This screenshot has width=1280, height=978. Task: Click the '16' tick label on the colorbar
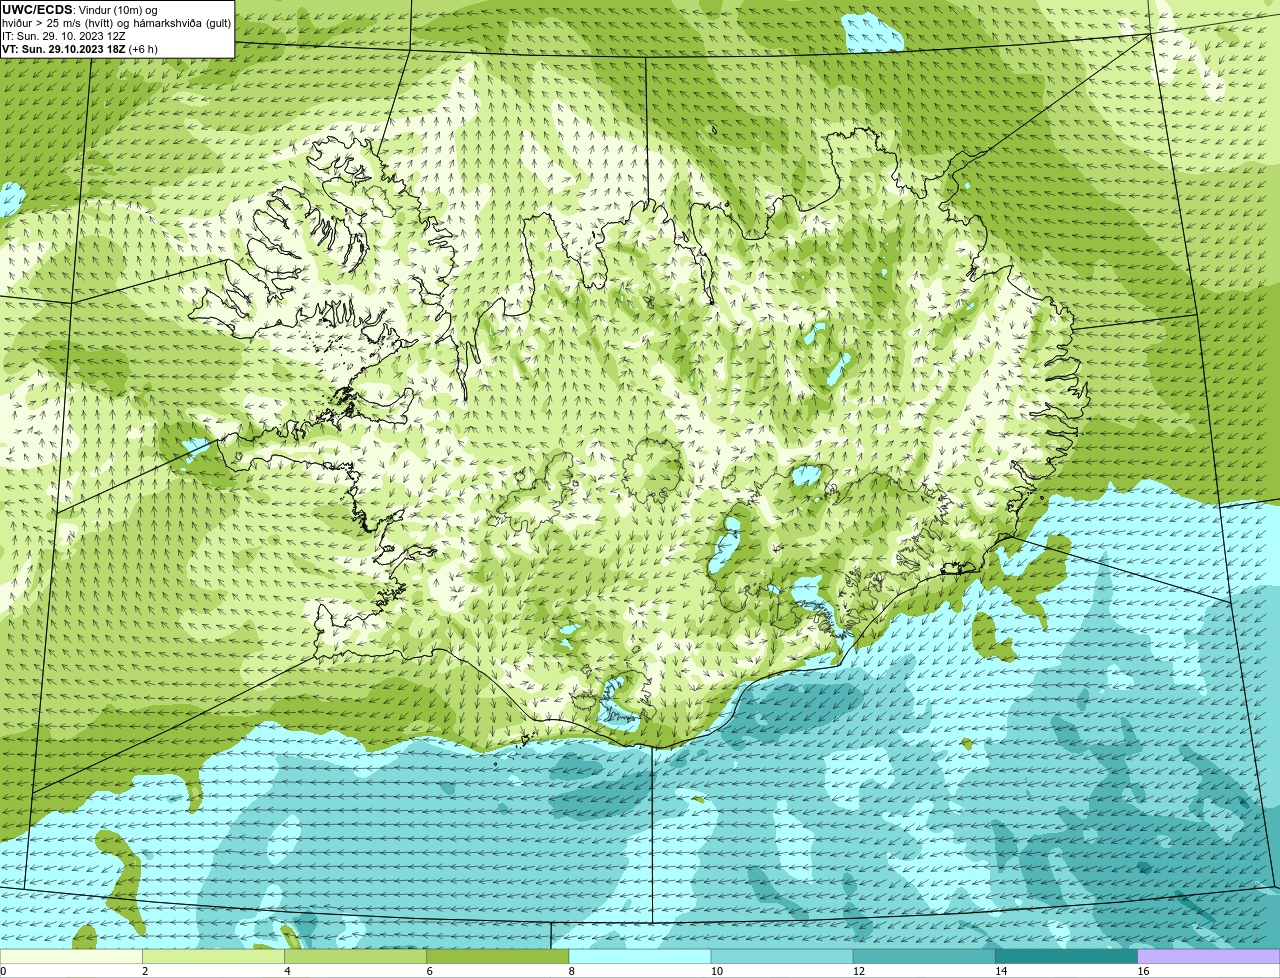point(1143,971)
